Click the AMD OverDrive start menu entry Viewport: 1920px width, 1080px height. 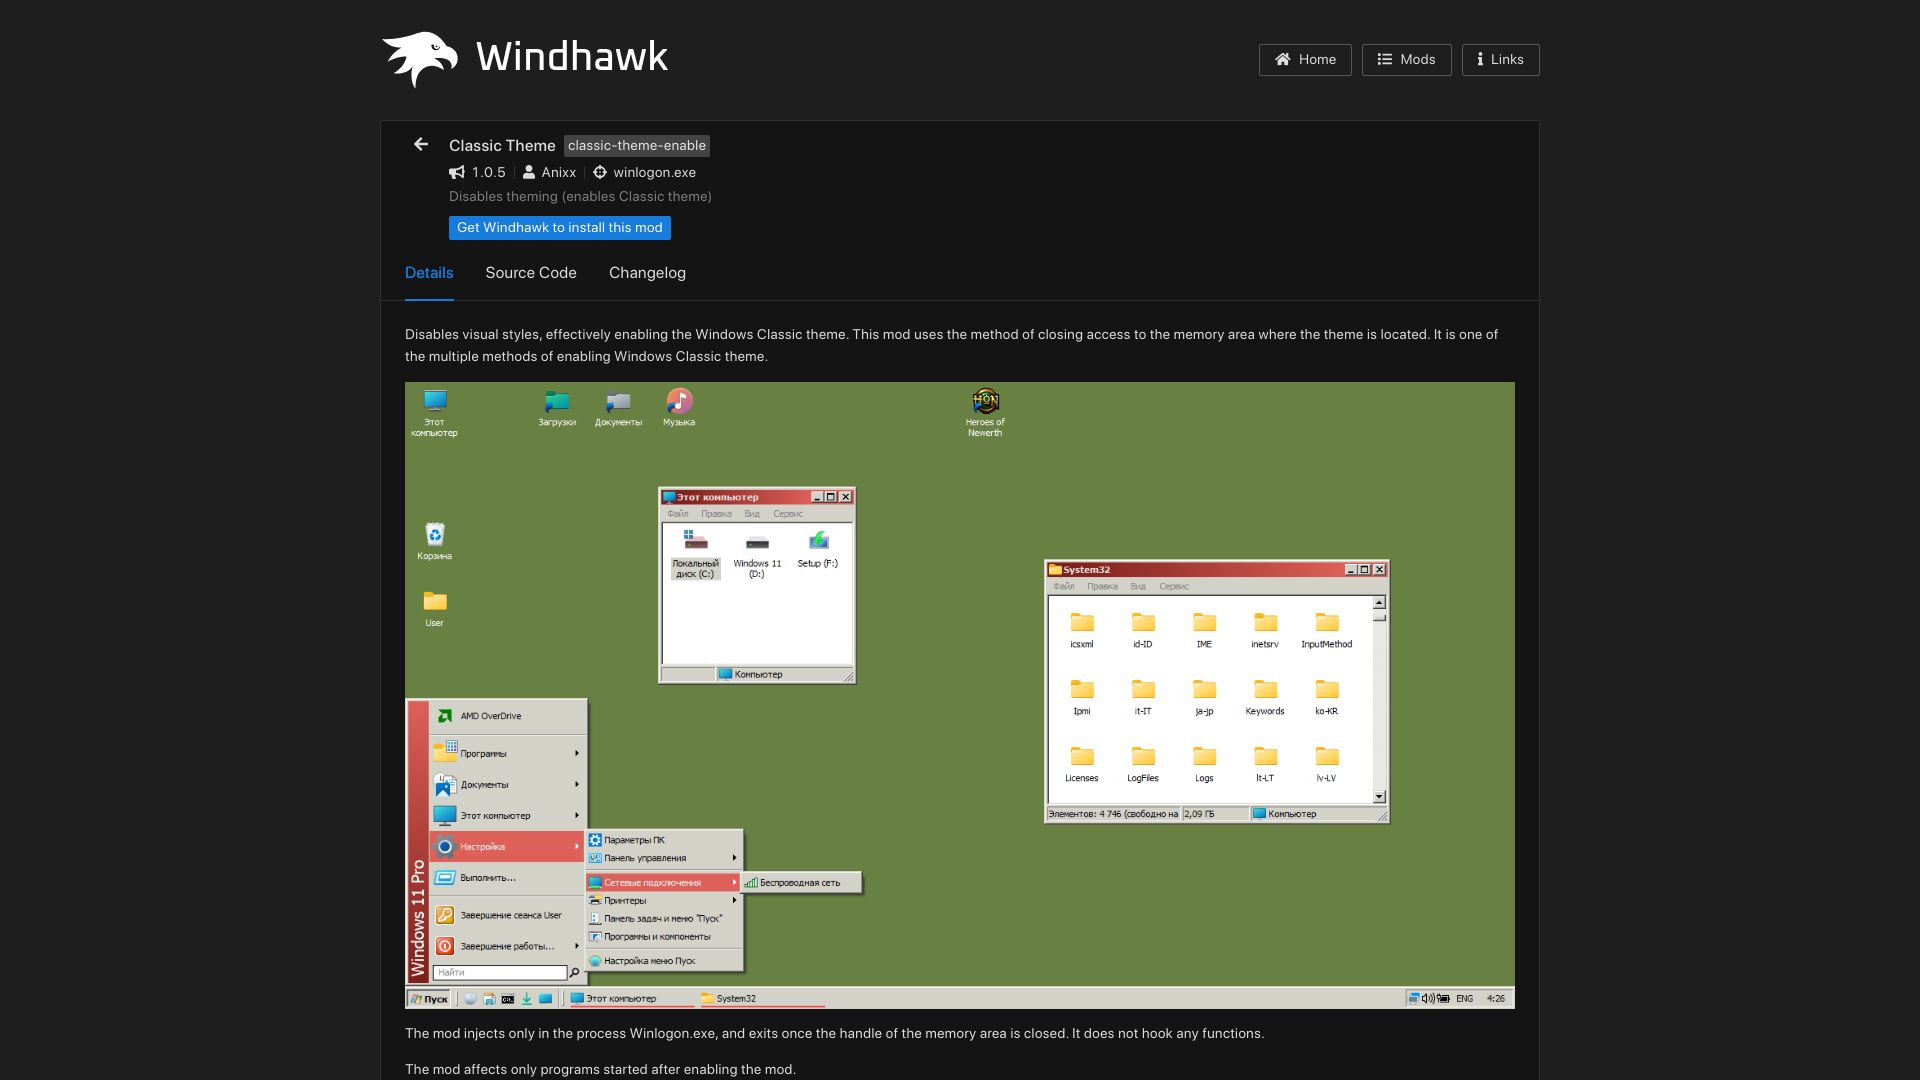[x=508, y=716]
